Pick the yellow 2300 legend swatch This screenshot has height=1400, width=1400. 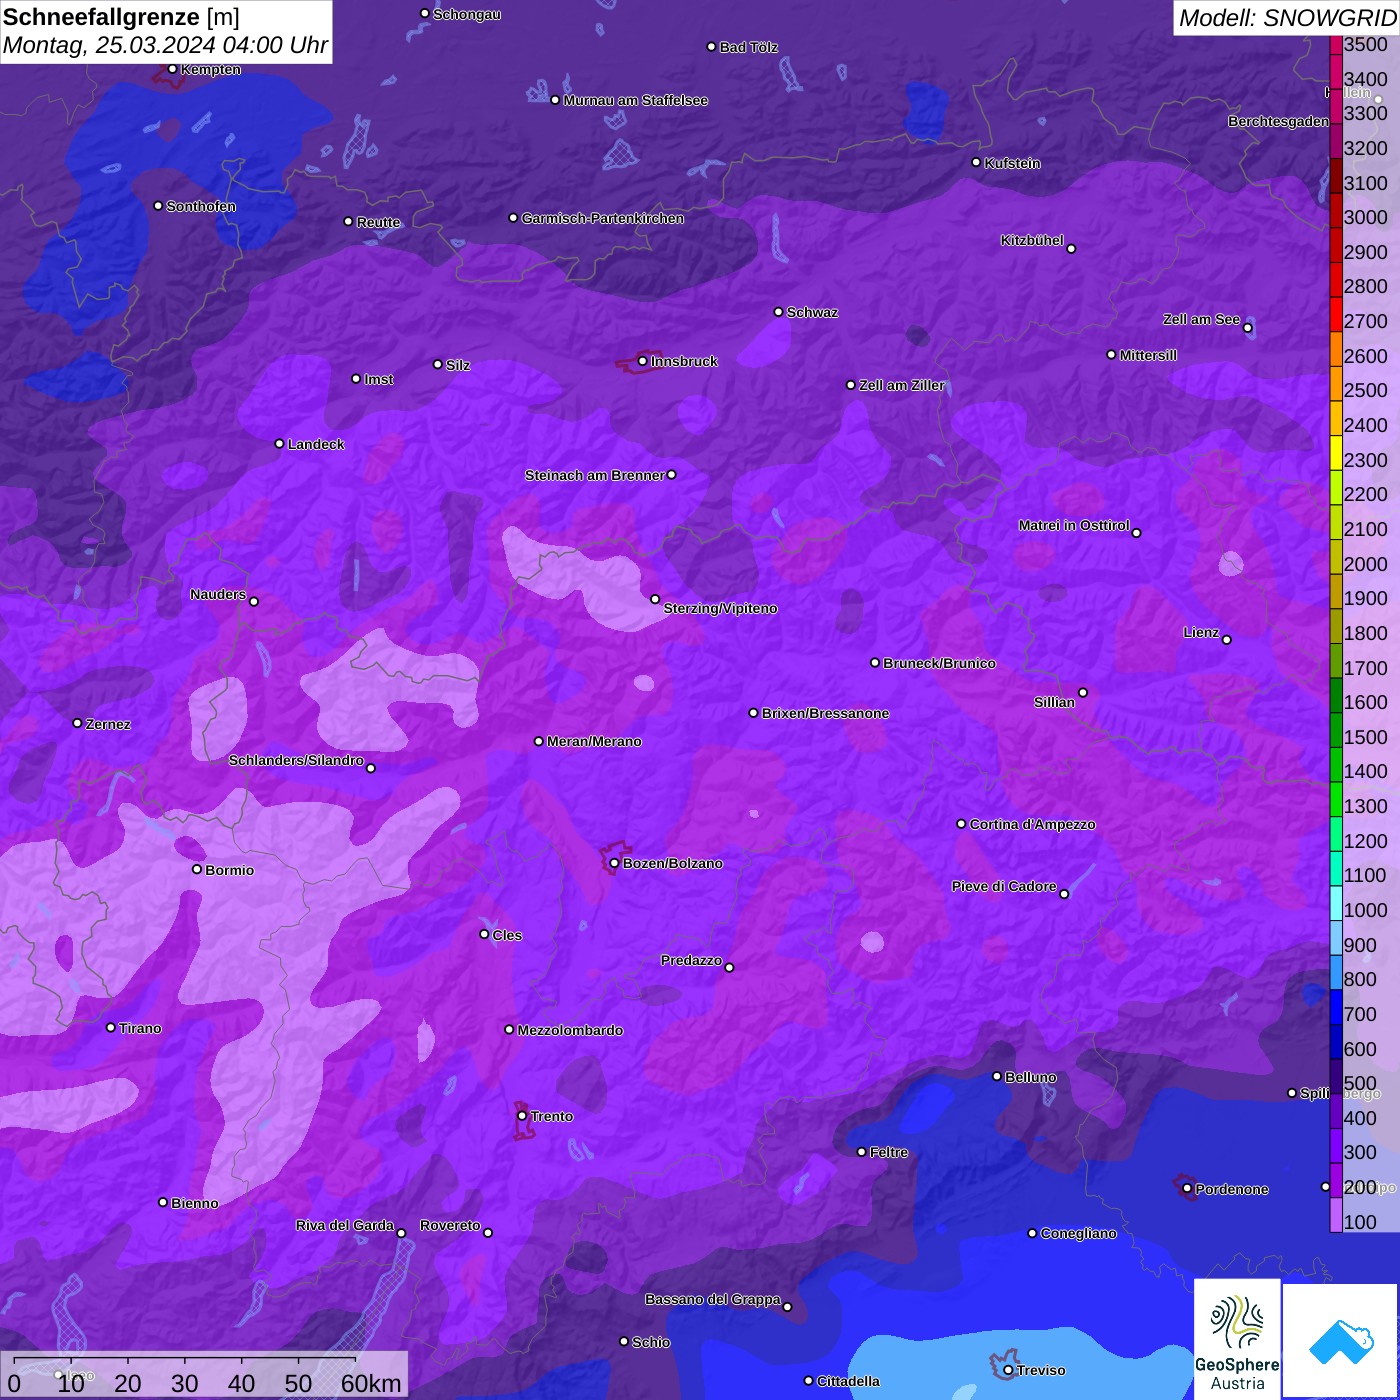(1336, 452)
